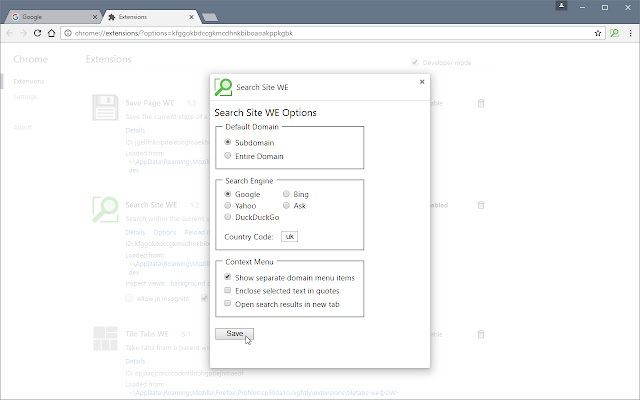Choose DuckDuckGo as search engine

(x=228, y=217)
